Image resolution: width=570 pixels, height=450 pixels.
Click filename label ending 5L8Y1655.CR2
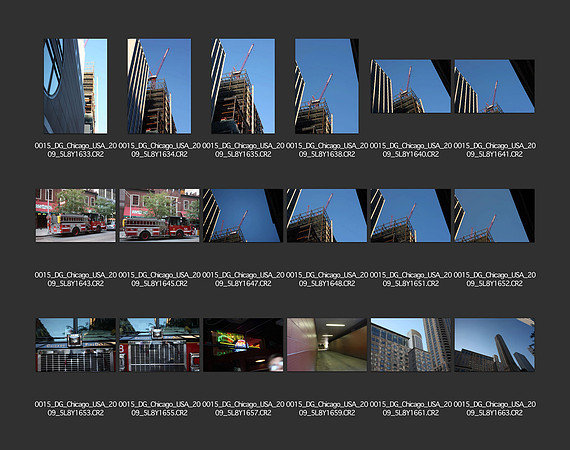tap(159, 409)
